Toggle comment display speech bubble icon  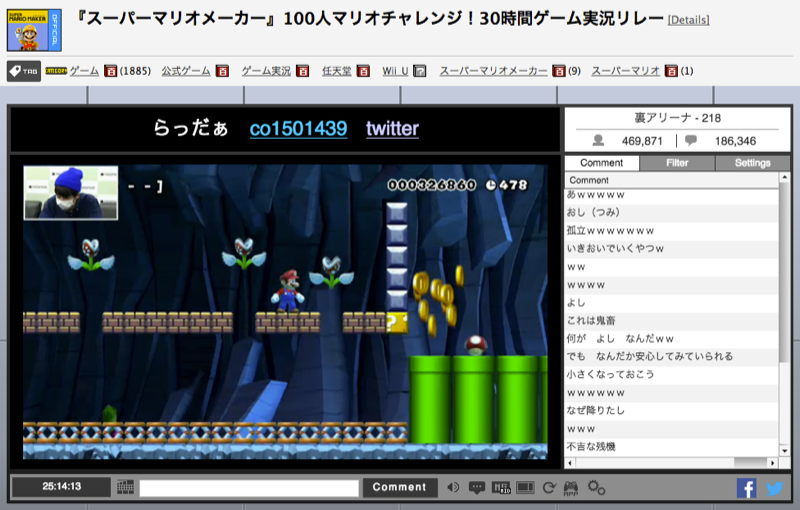[x=477, y=488]
